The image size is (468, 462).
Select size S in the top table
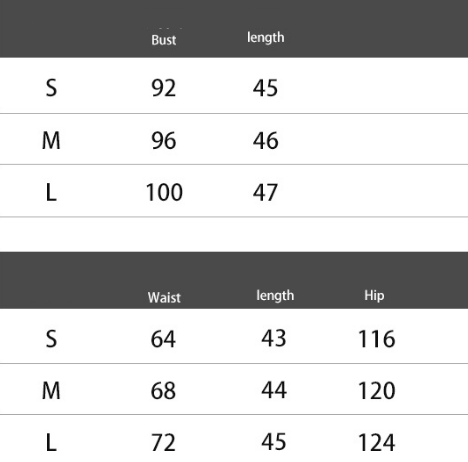[x=51, y=88]
